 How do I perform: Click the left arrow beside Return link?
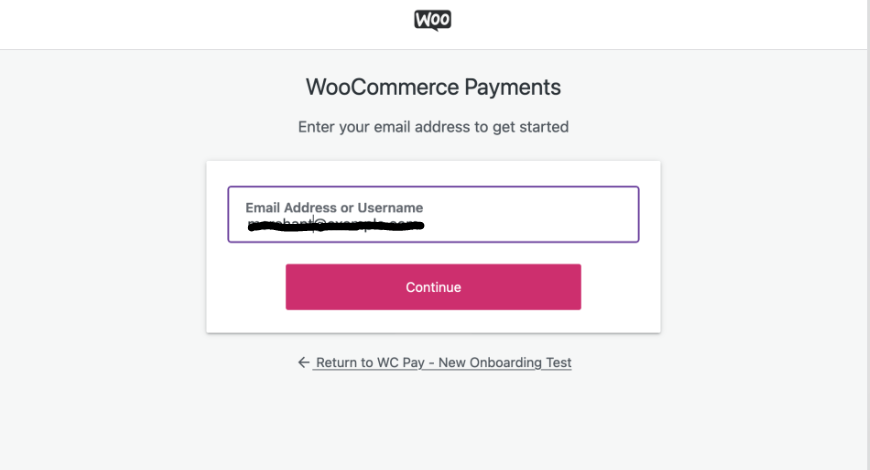pyautogui.click(x=304, y=362)
